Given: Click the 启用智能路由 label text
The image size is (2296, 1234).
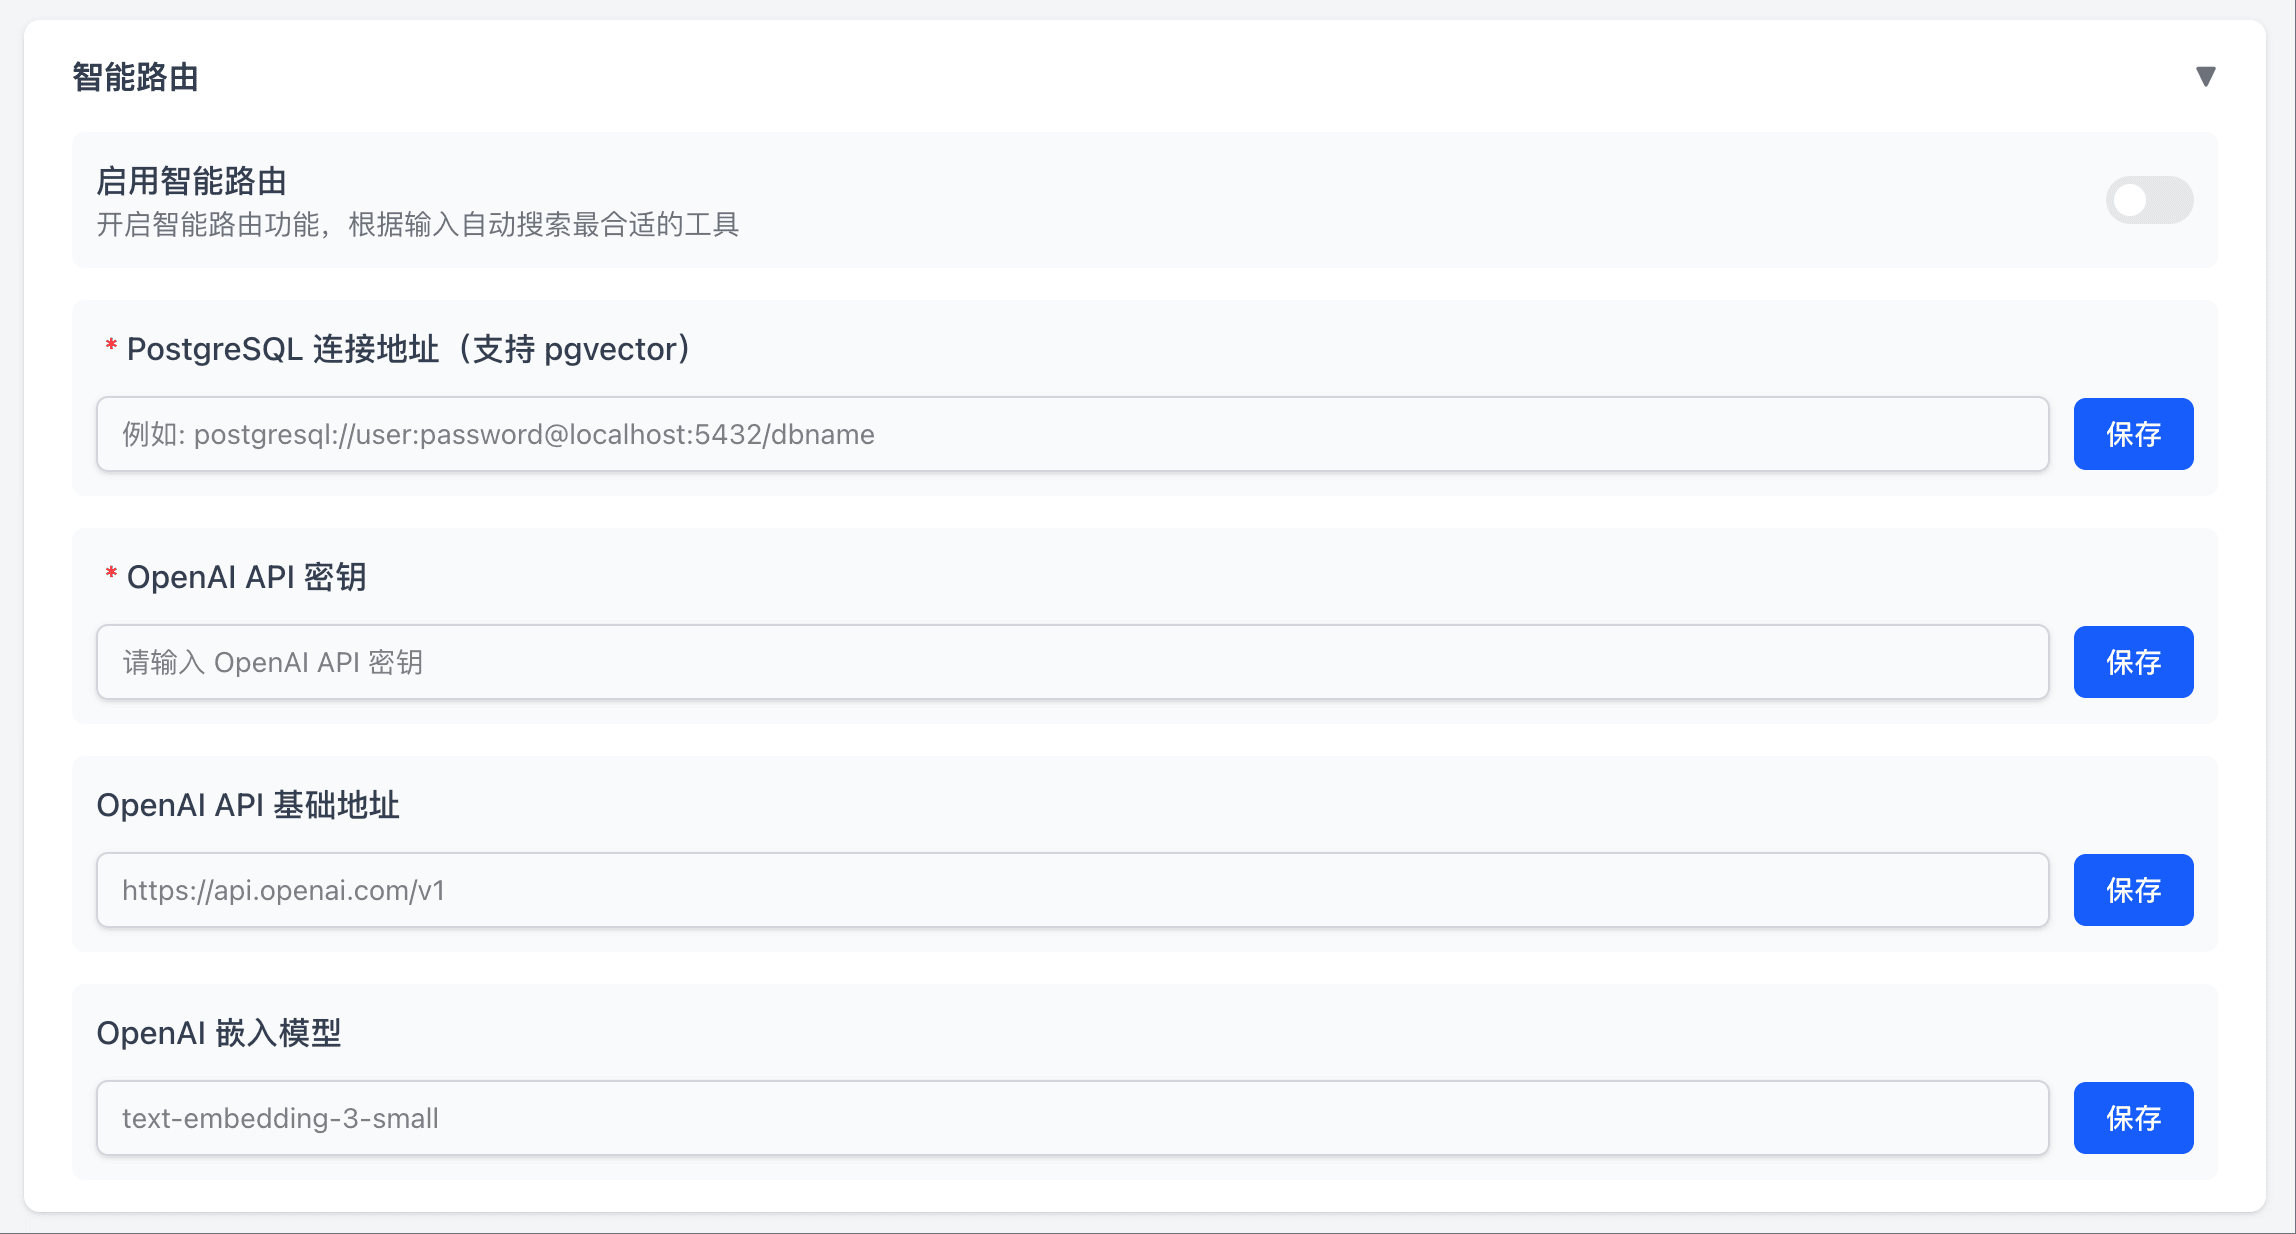Looking at the screenshot, I should (191, 181).
